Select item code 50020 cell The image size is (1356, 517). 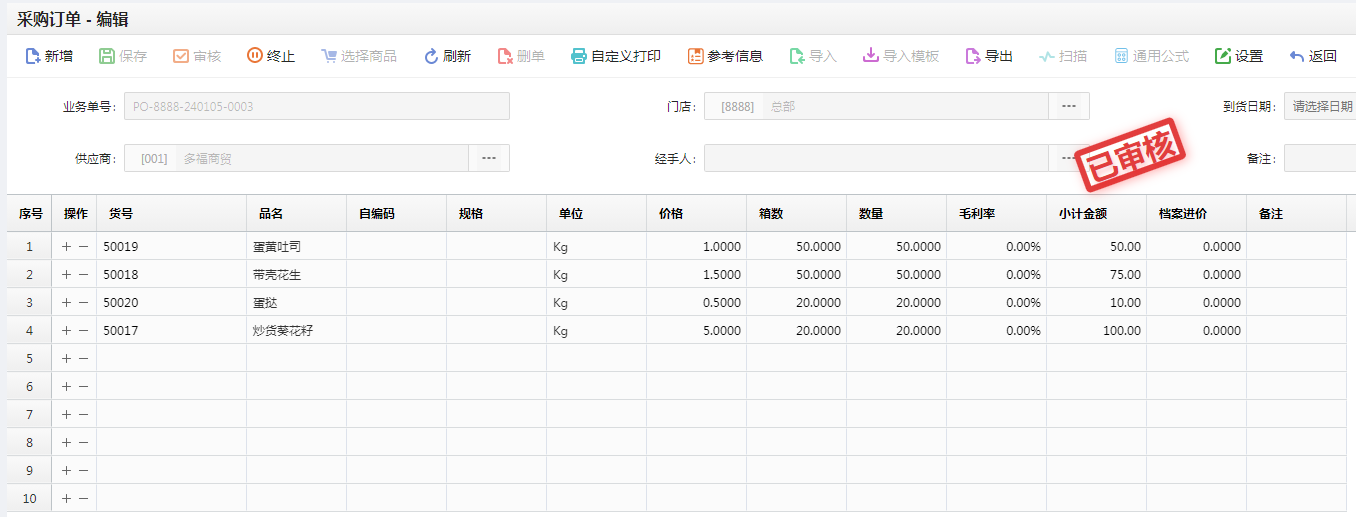click(171, 302)
